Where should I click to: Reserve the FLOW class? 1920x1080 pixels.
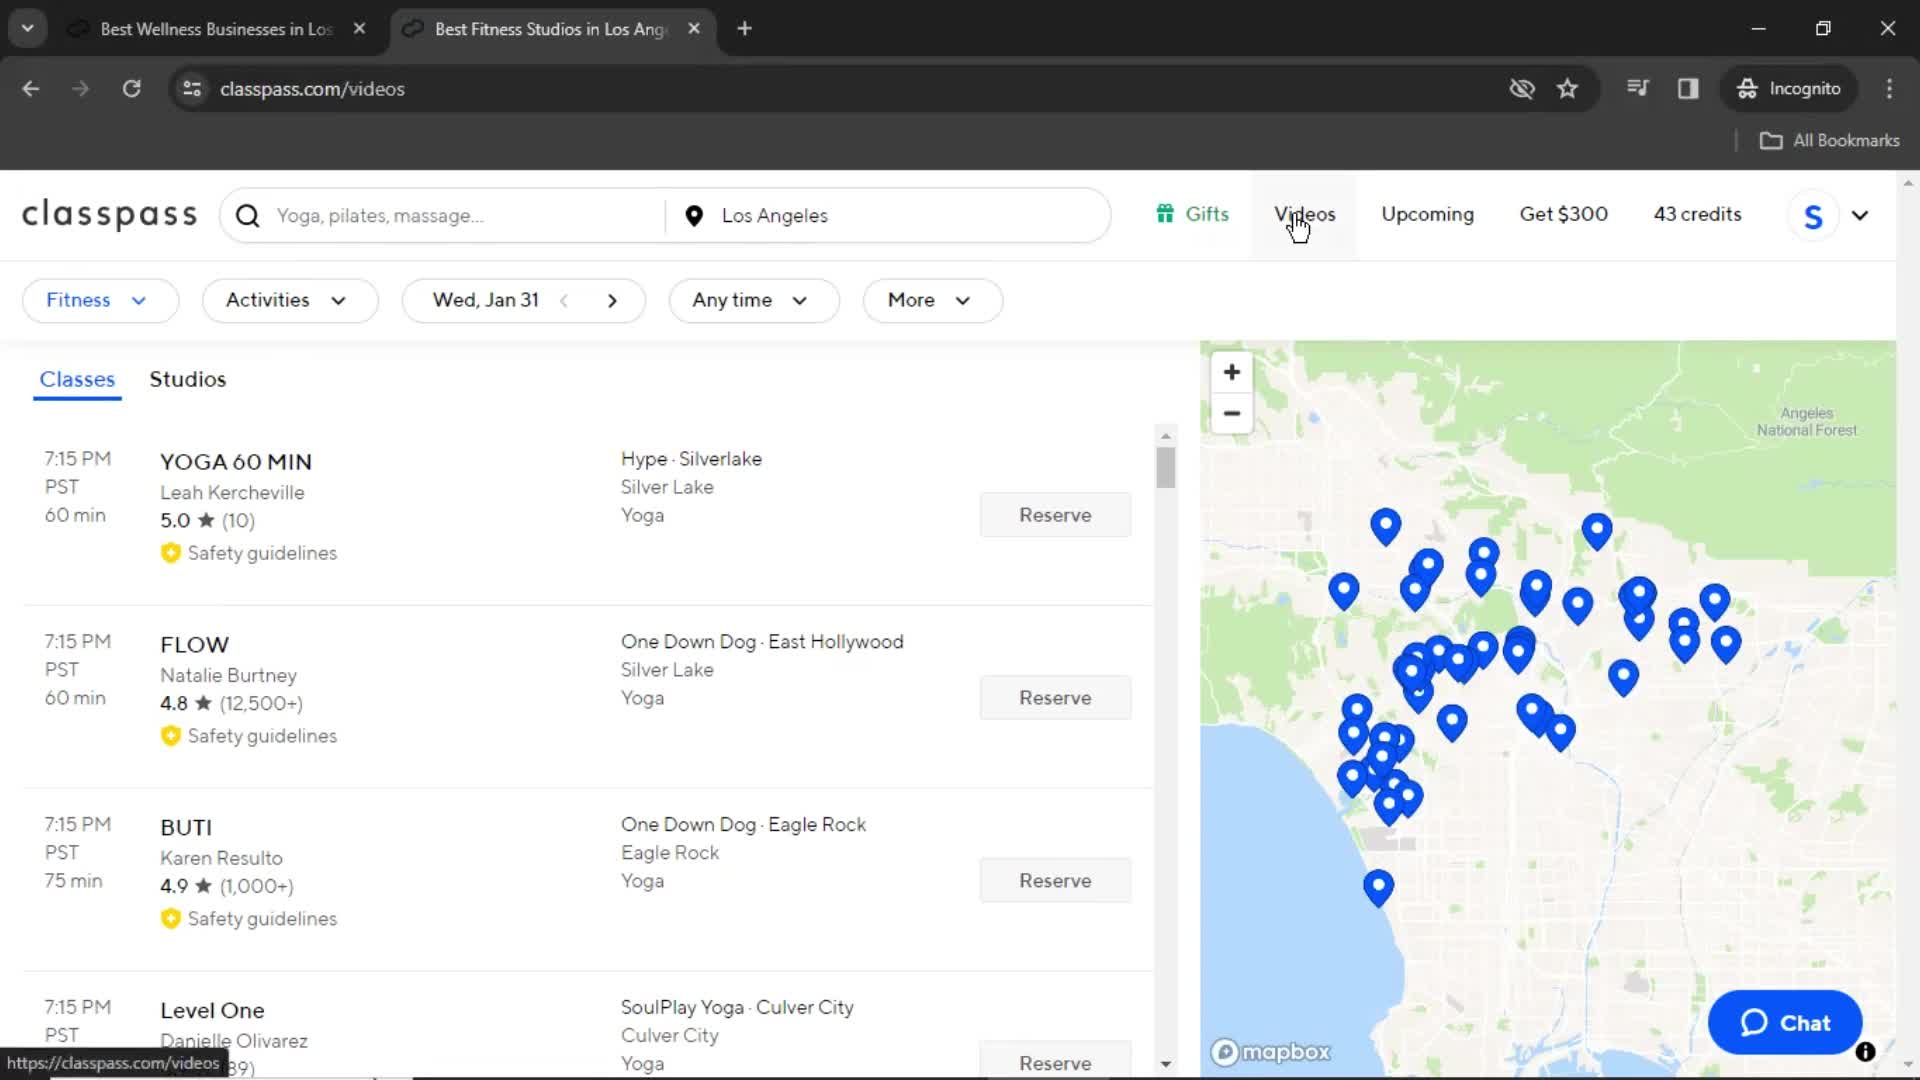[1055, 698]
